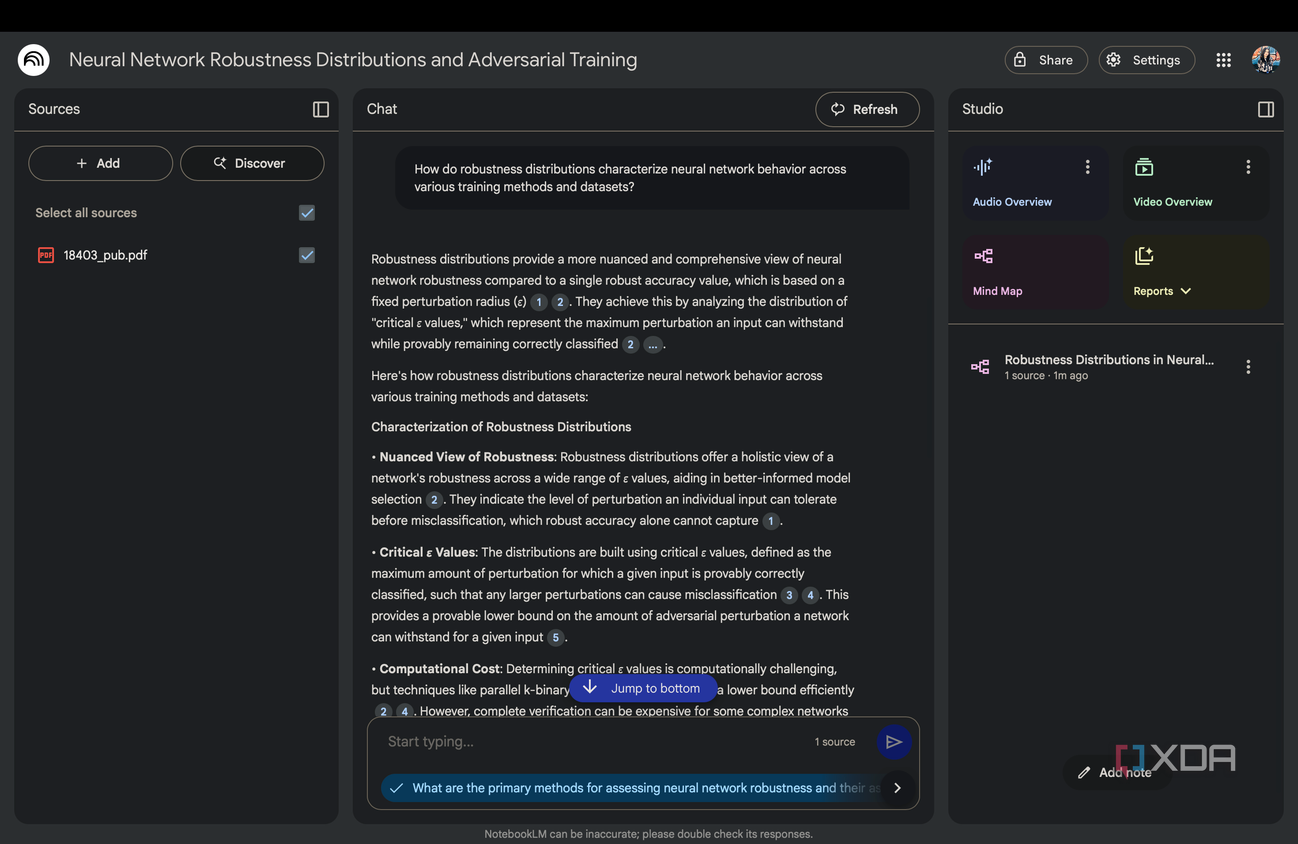
Task: Click the notebook title text
Action: click(353, 60)
